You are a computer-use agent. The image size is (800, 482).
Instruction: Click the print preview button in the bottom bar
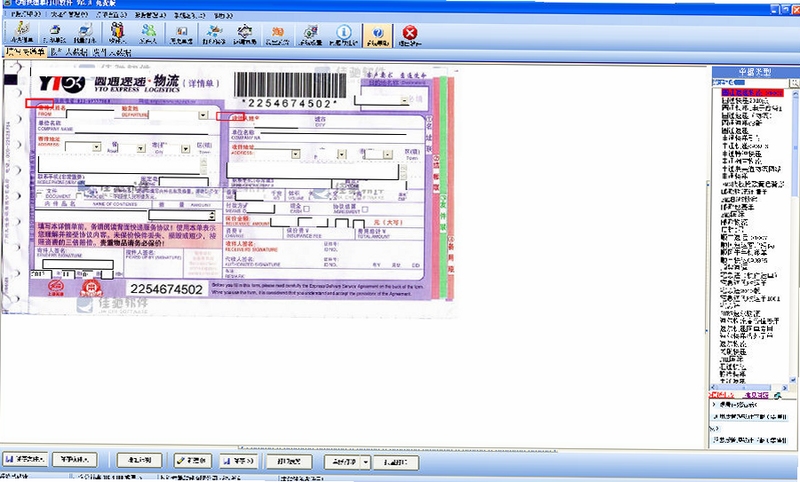tap(289, 462)
